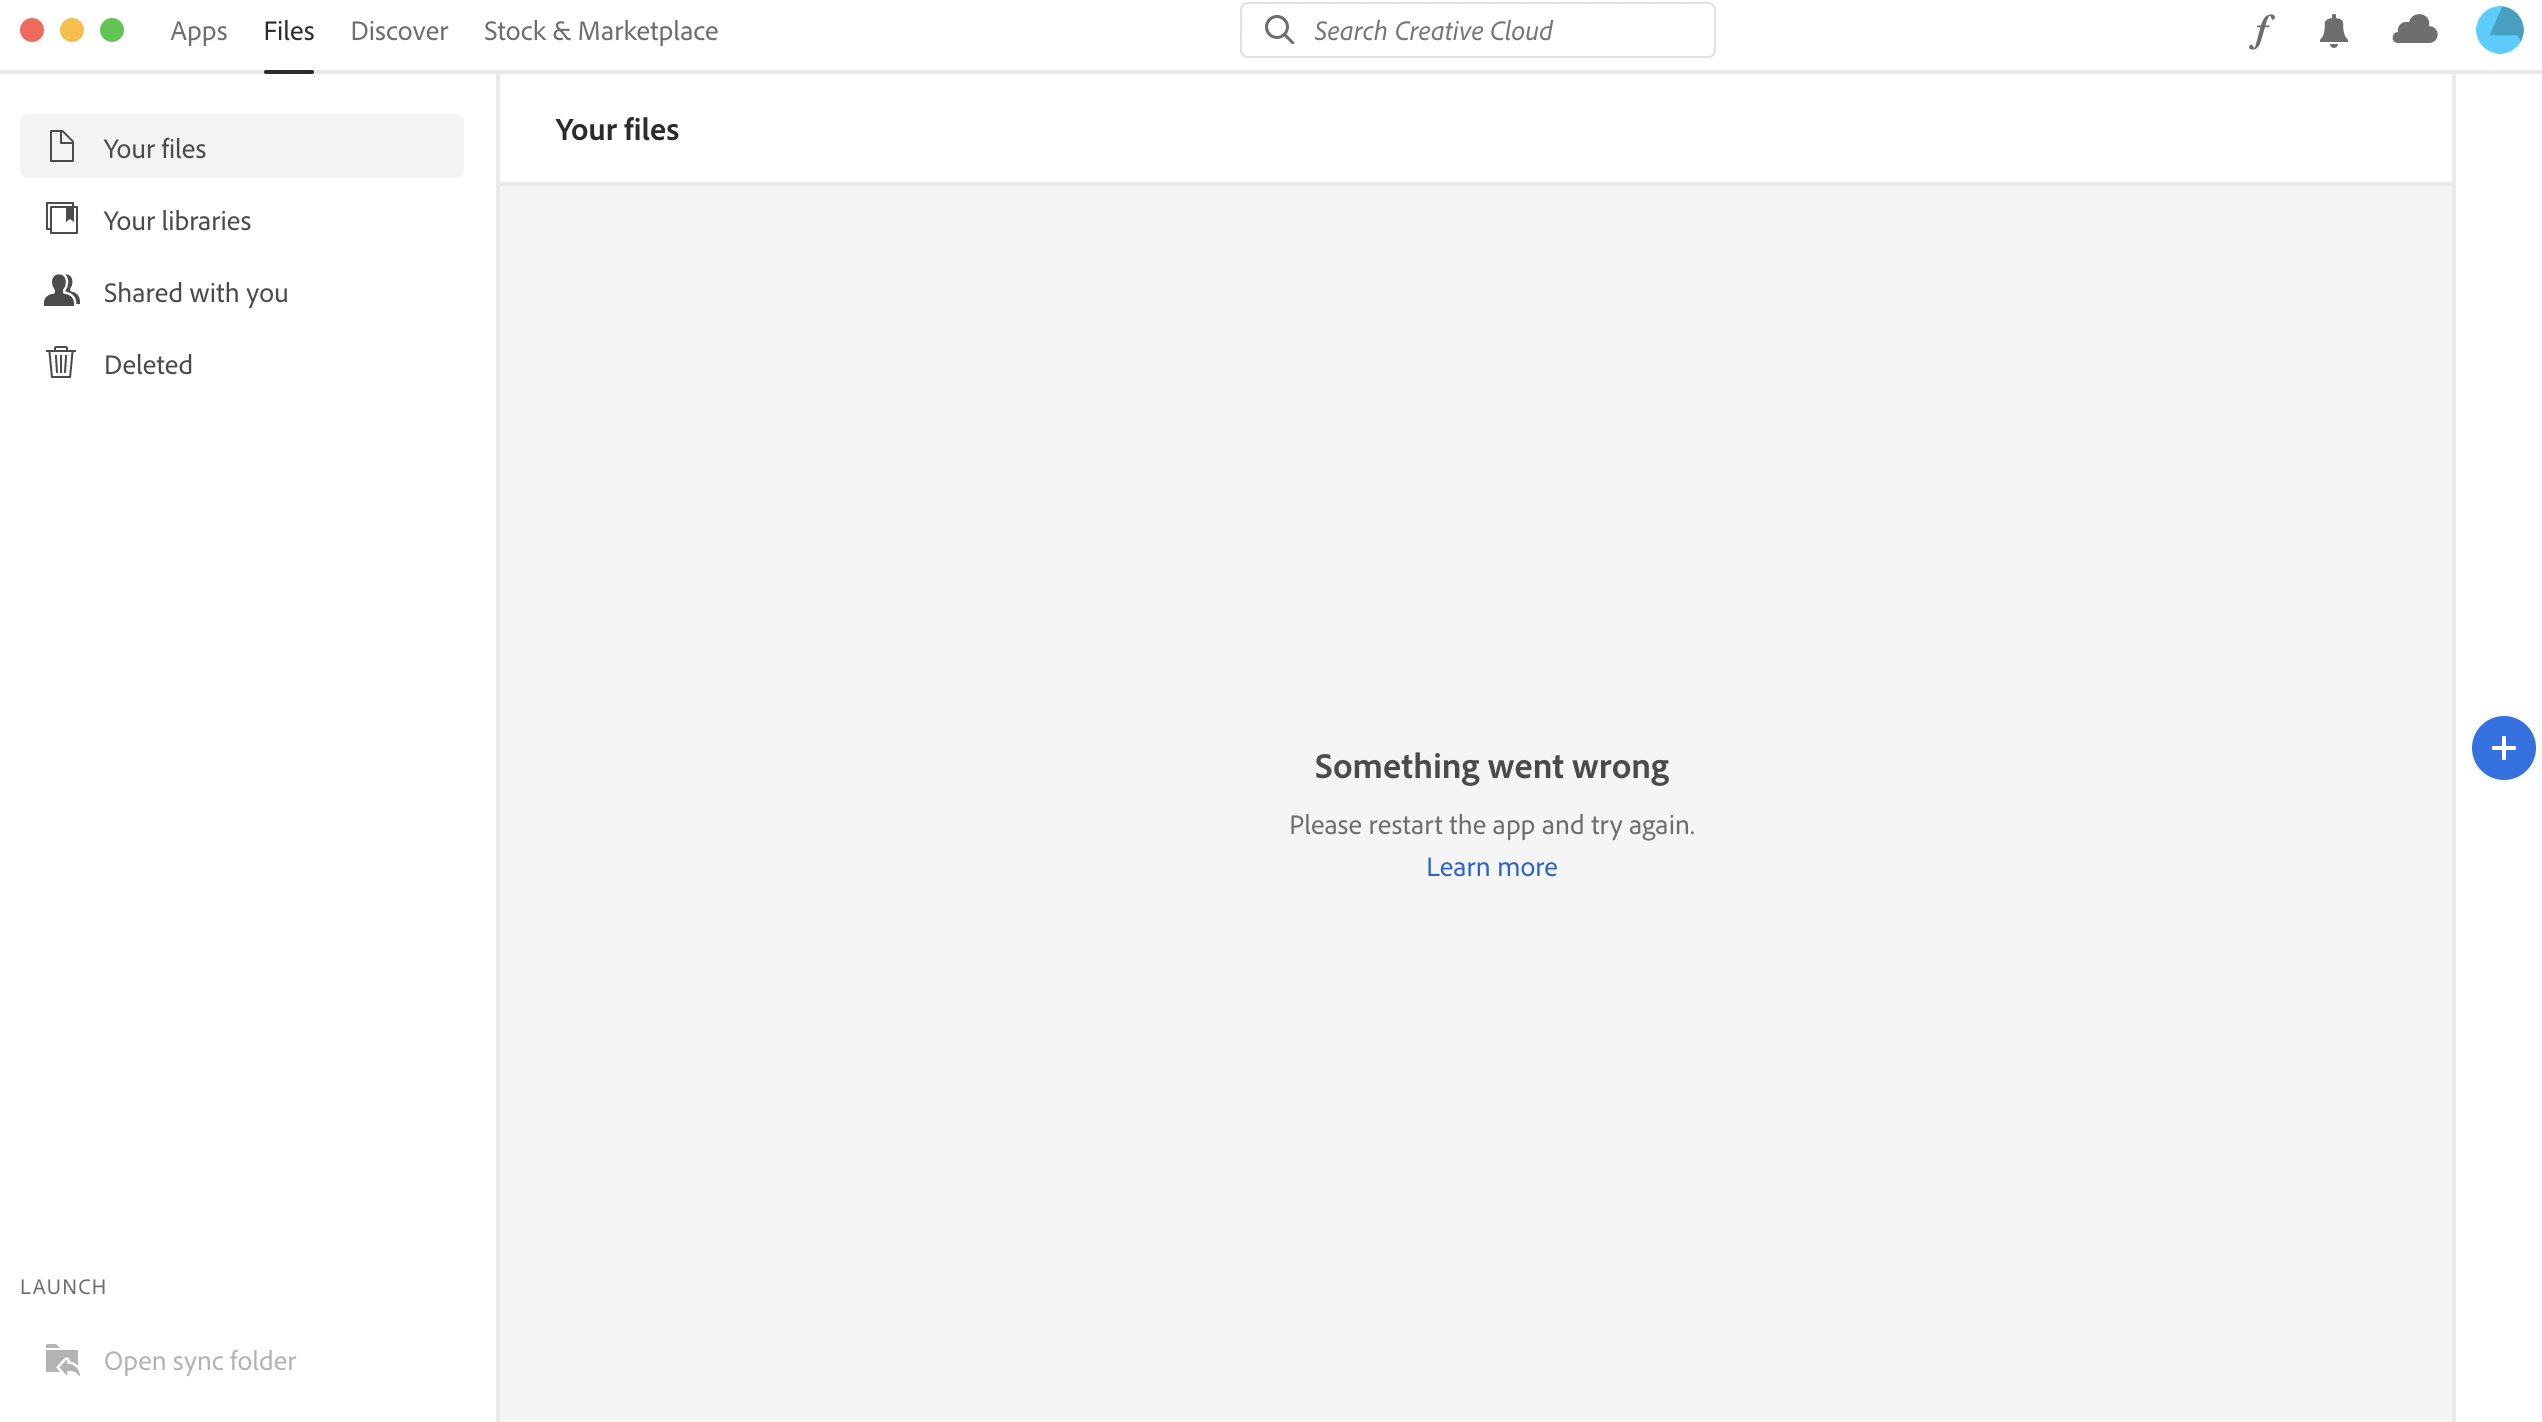Select the Shared with you label
Image resolution: width=2542 pixels, height=1422 pixels.
pos(196,293)
